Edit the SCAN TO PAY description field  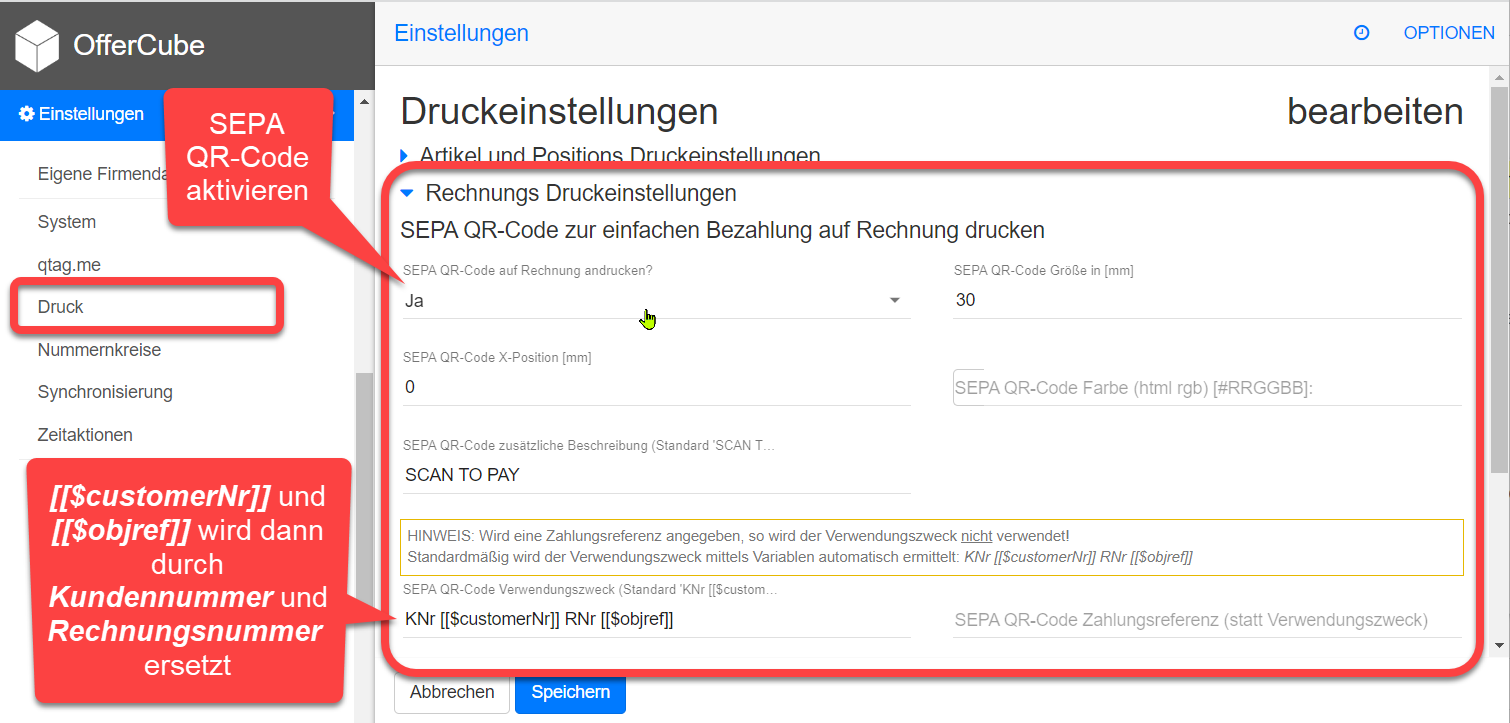tap(656, 475)
